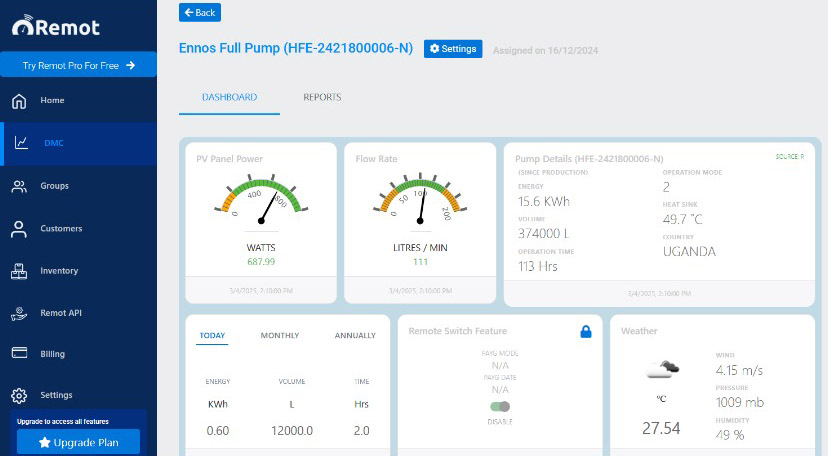828x456 pixels.
Task: Click the lock icon on Remote Switch
Action: pyautogui.click(x=586, y=331)
